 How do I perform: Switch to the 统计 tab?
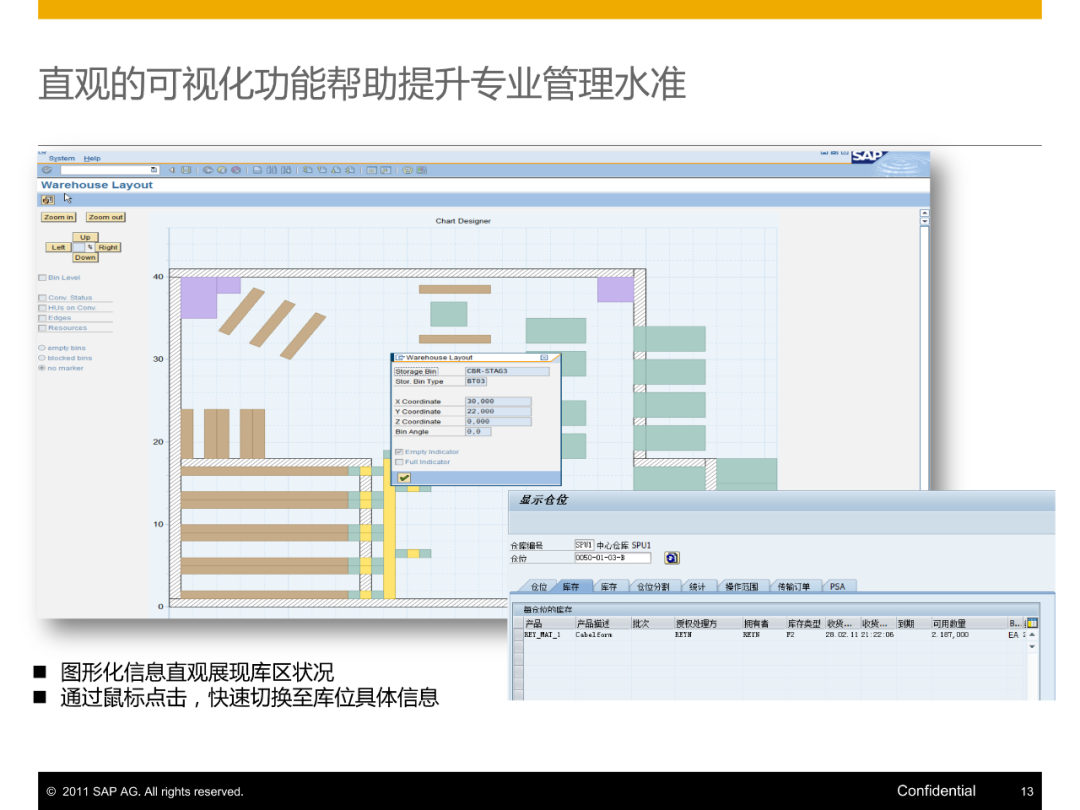pyautogui.click(x=697, y=587)
